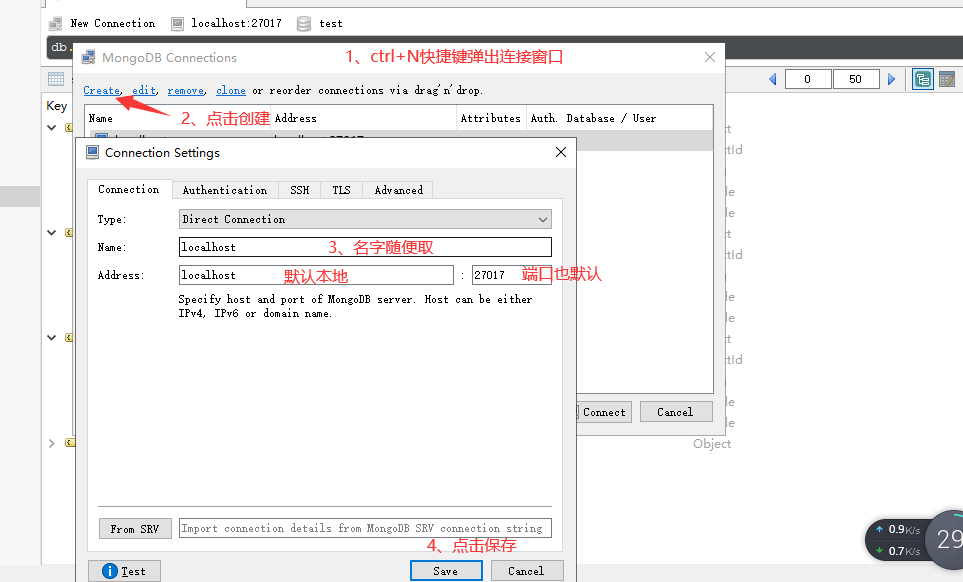Viewport: 963px width, 582px height.
Task: Collapse the second document tree row
Action: coord(52,233)
